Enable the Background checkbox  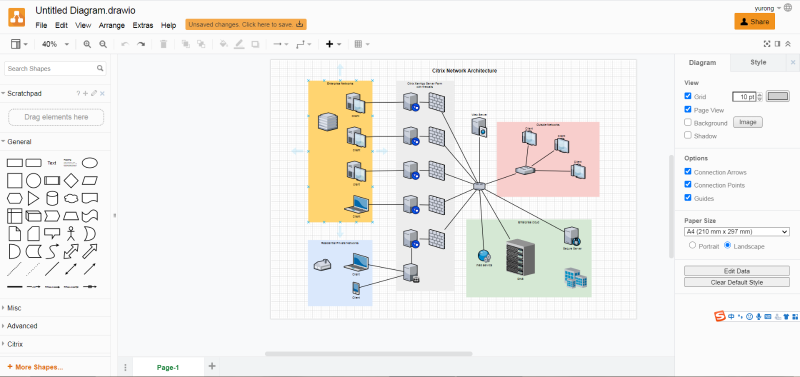pos(688,122)
